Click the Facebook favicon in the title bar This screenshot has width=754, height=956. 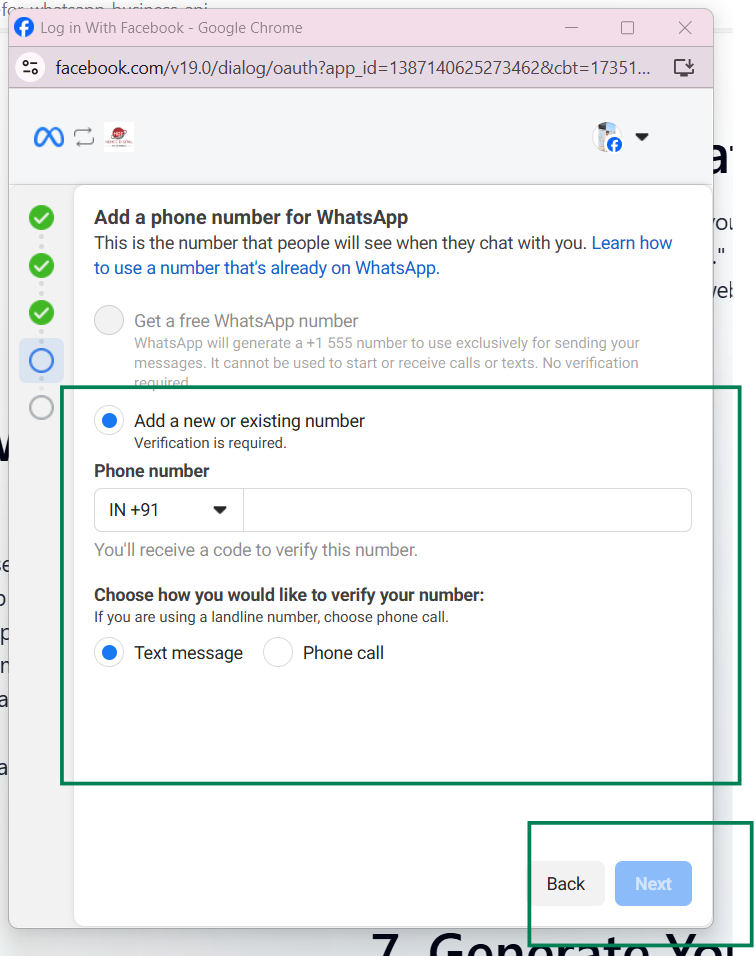[24, 27]
